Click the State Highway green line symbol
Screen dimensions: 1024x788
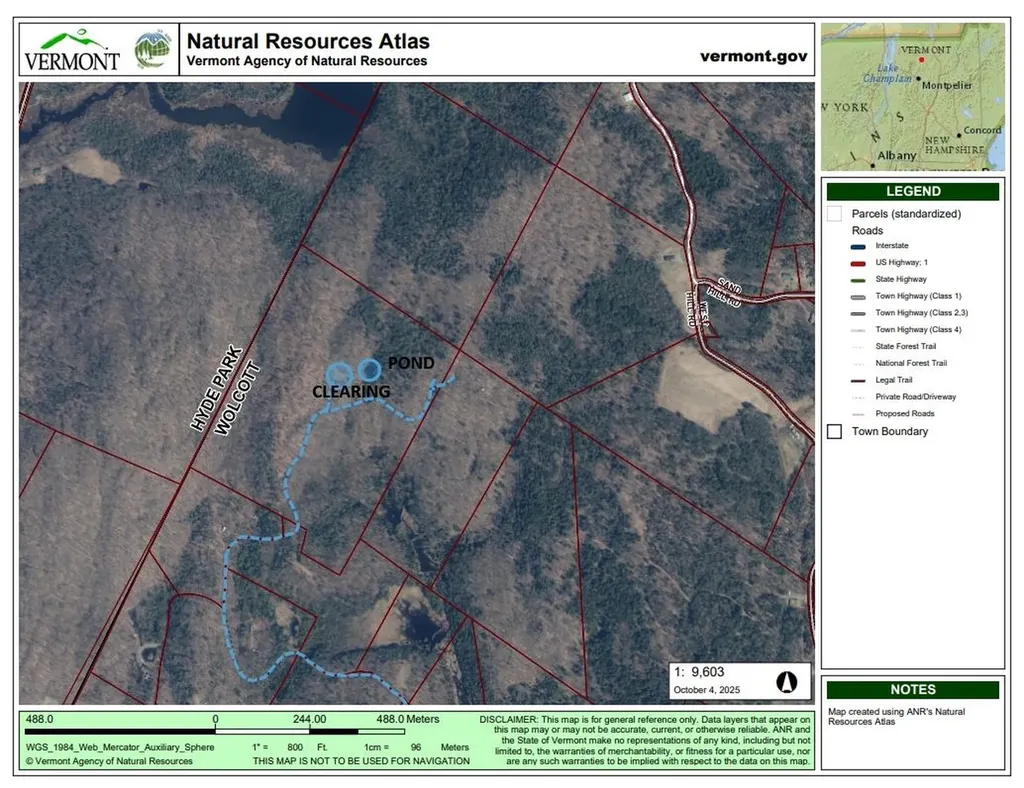[x=859, y=279]
